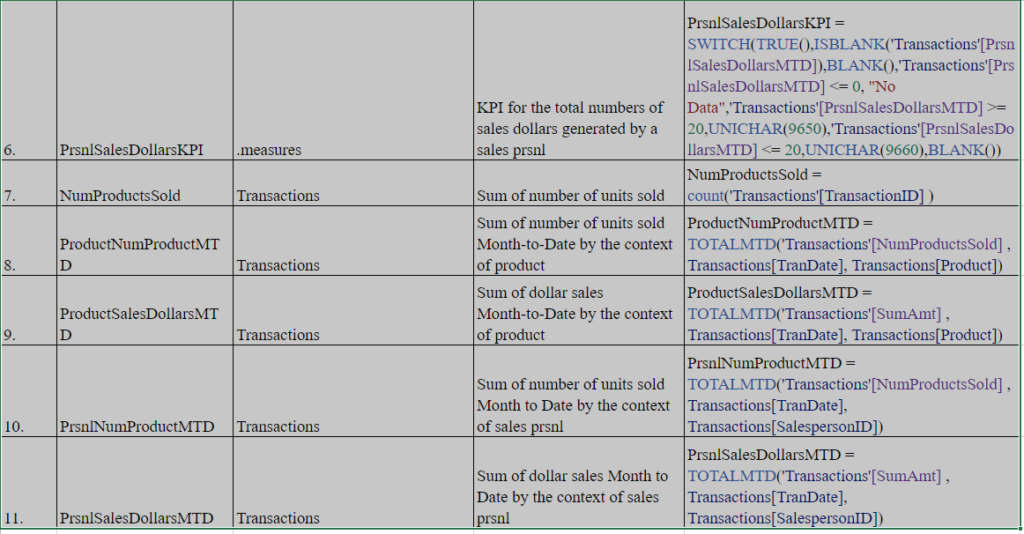Click the ProductSalesDollarsMTD name cell

144,311
